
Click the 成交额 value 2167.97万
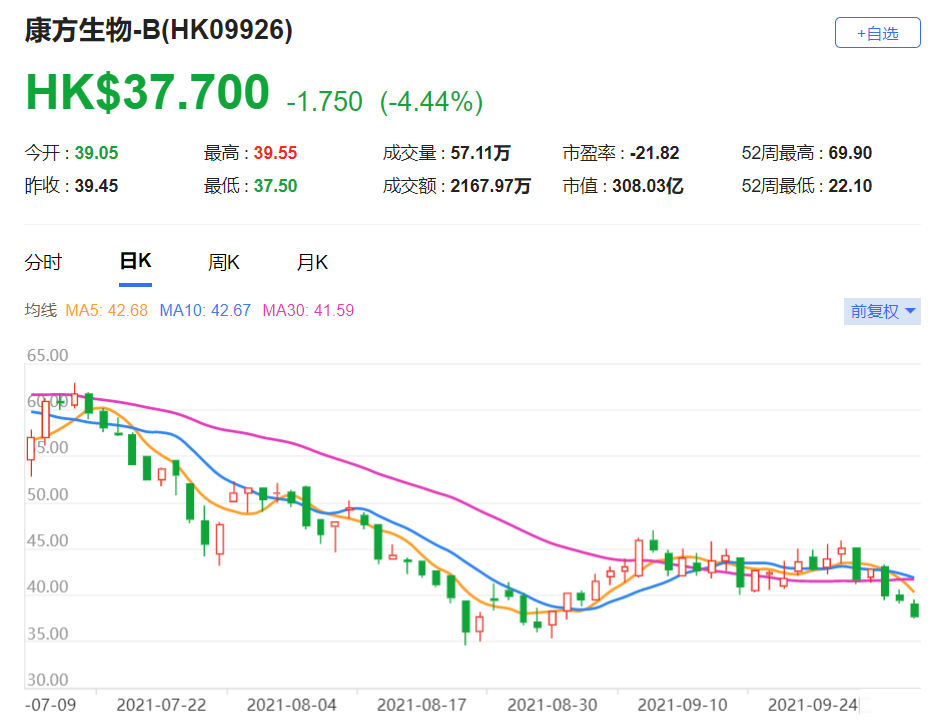pyautogui.click(x=491, y=185)
